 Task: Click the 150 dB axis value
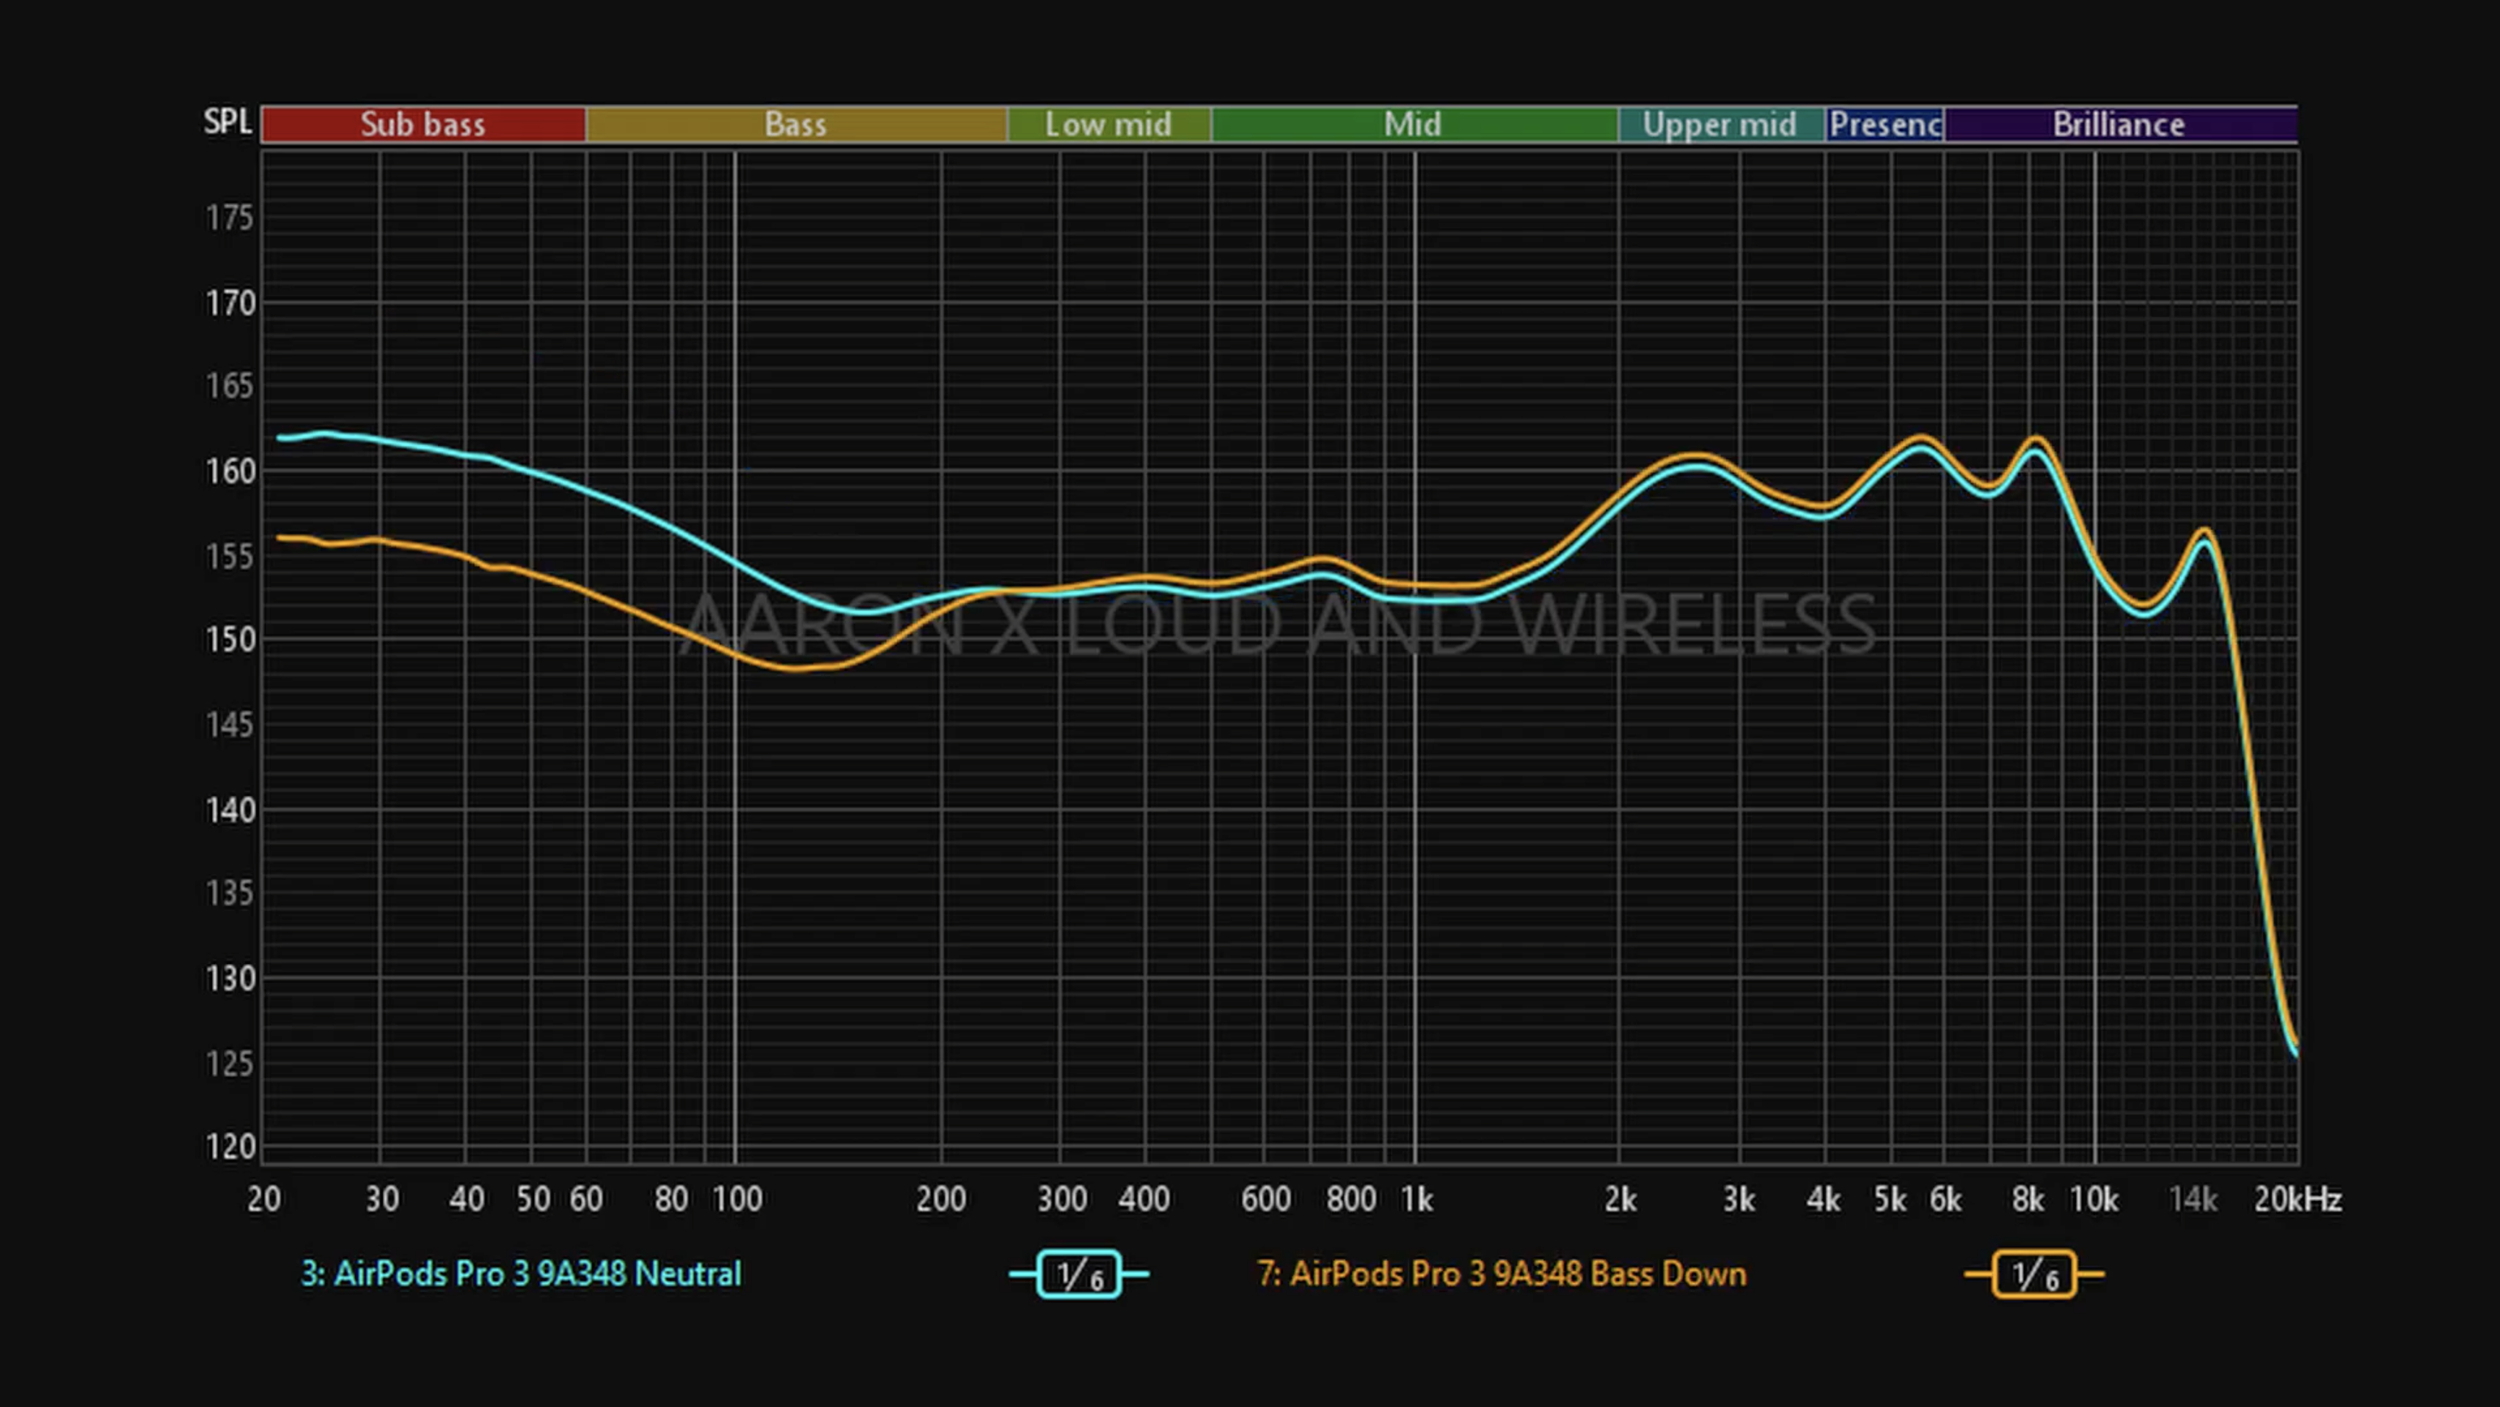[x=230, y=640]
